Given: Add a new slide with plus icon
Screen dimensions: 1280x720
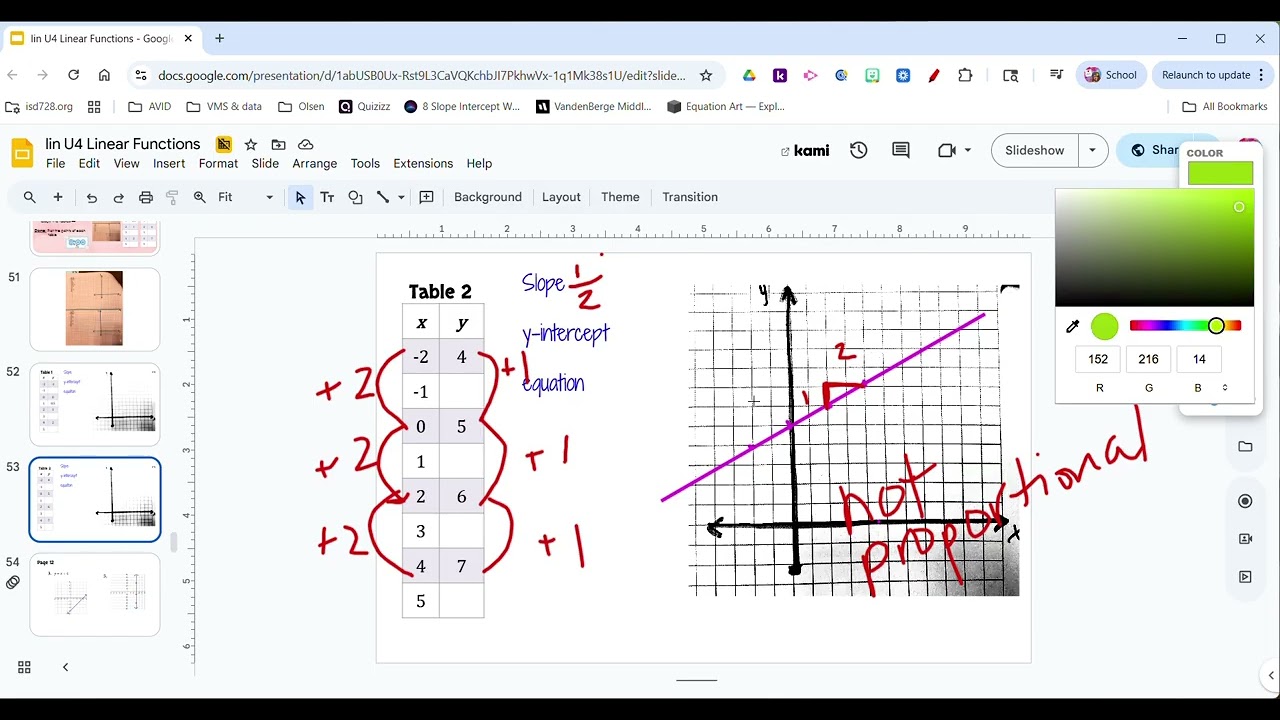Looking at the screenshot, I should [x=58, y=197].
